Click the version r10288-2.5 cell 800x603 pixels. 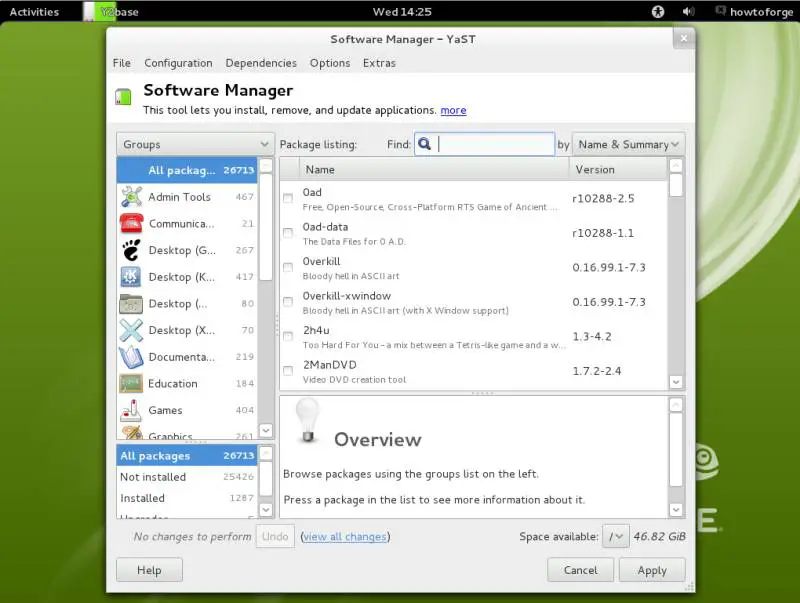(x=603, y=198)
